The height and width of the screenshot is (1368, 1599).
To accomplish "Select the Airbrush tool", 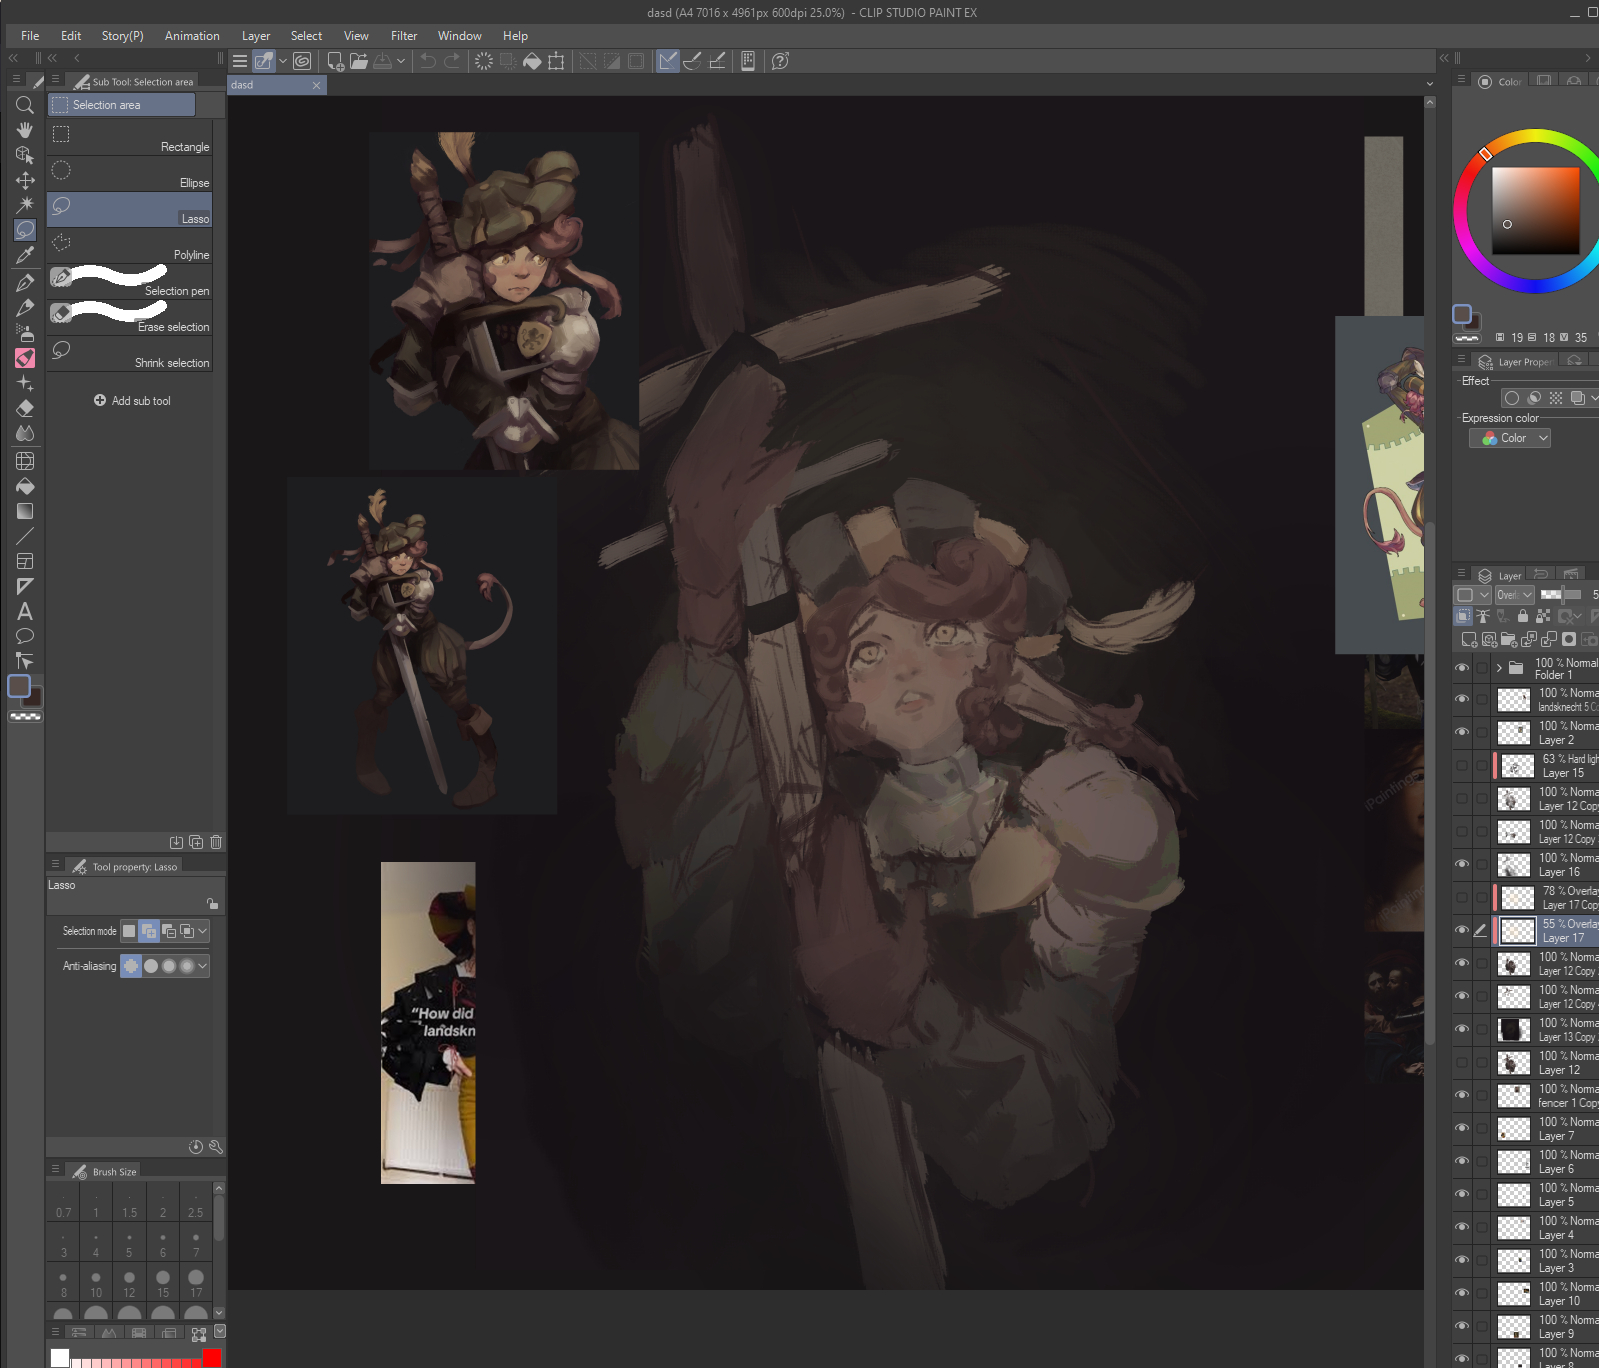I will [x=25, y=333].
